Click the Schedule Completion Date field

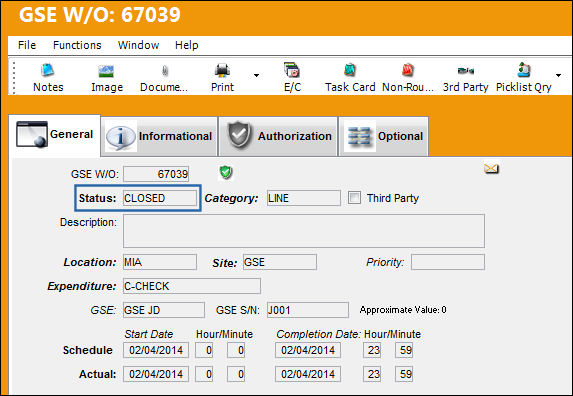click(x=308, y=350)
